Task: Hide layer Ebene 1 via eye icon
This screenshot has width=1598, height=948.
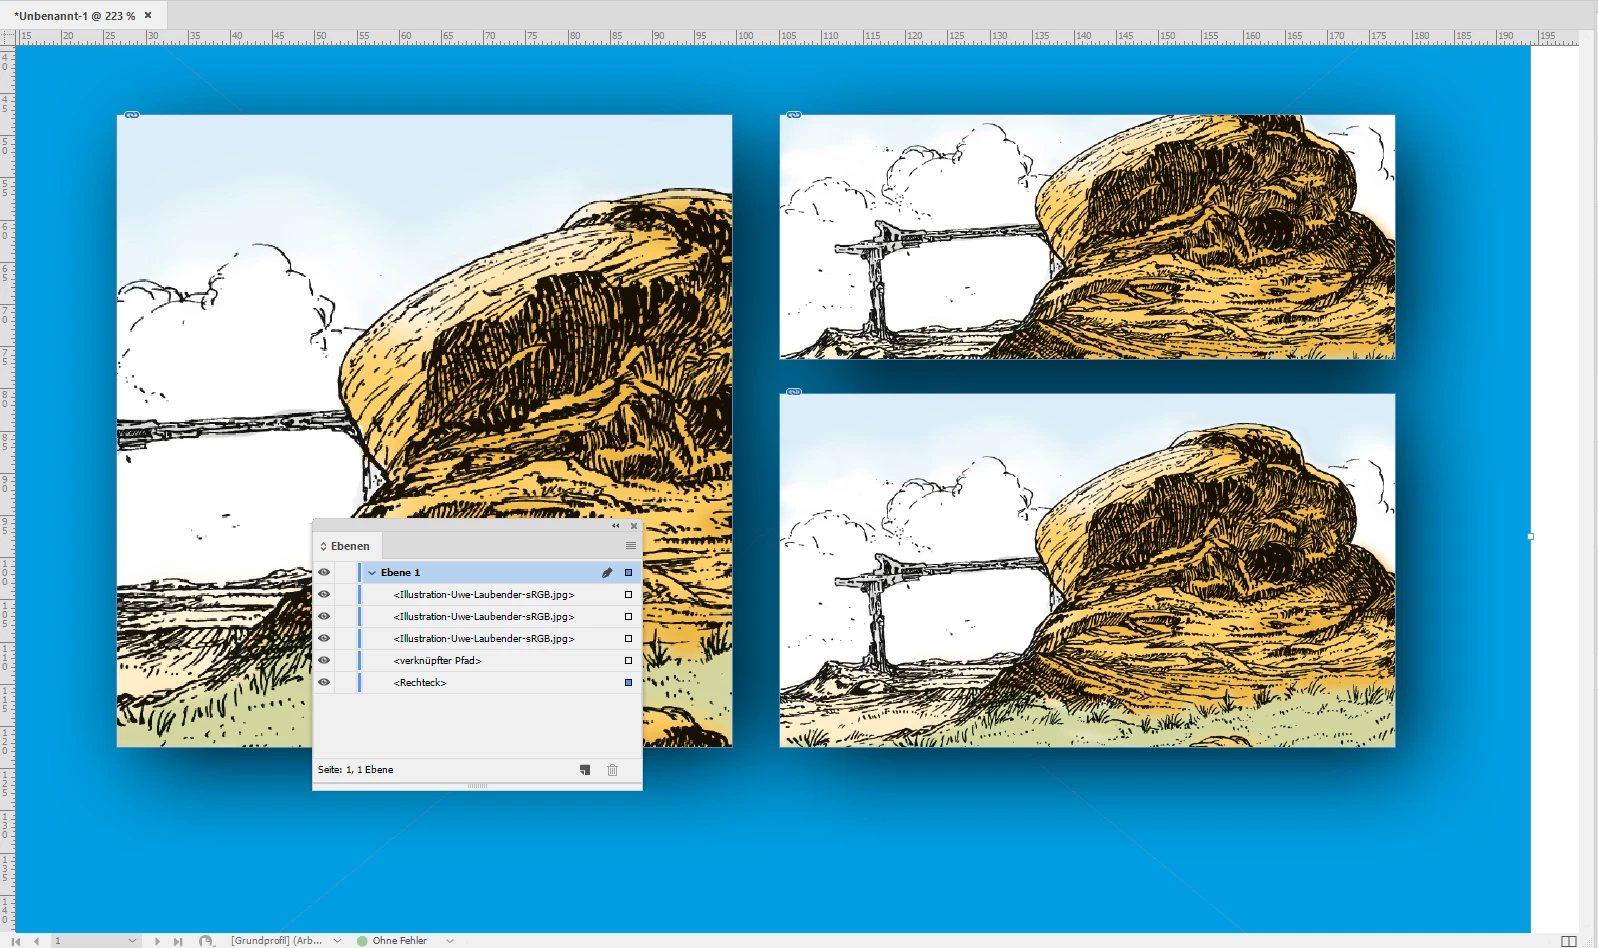Action: coord(324,573)
